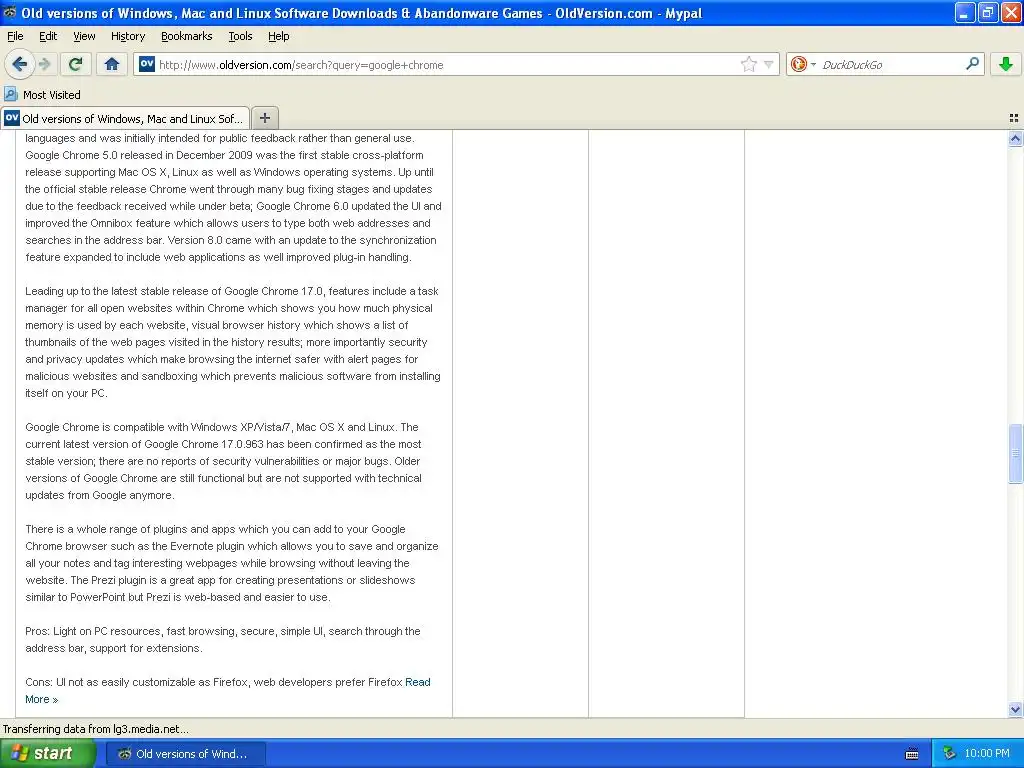Click the scrollbar down arrow

click(1016, 709)
